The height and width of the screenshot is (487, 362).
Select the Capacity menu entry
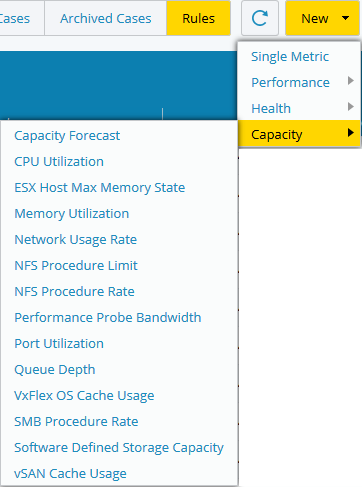[299, 133]
